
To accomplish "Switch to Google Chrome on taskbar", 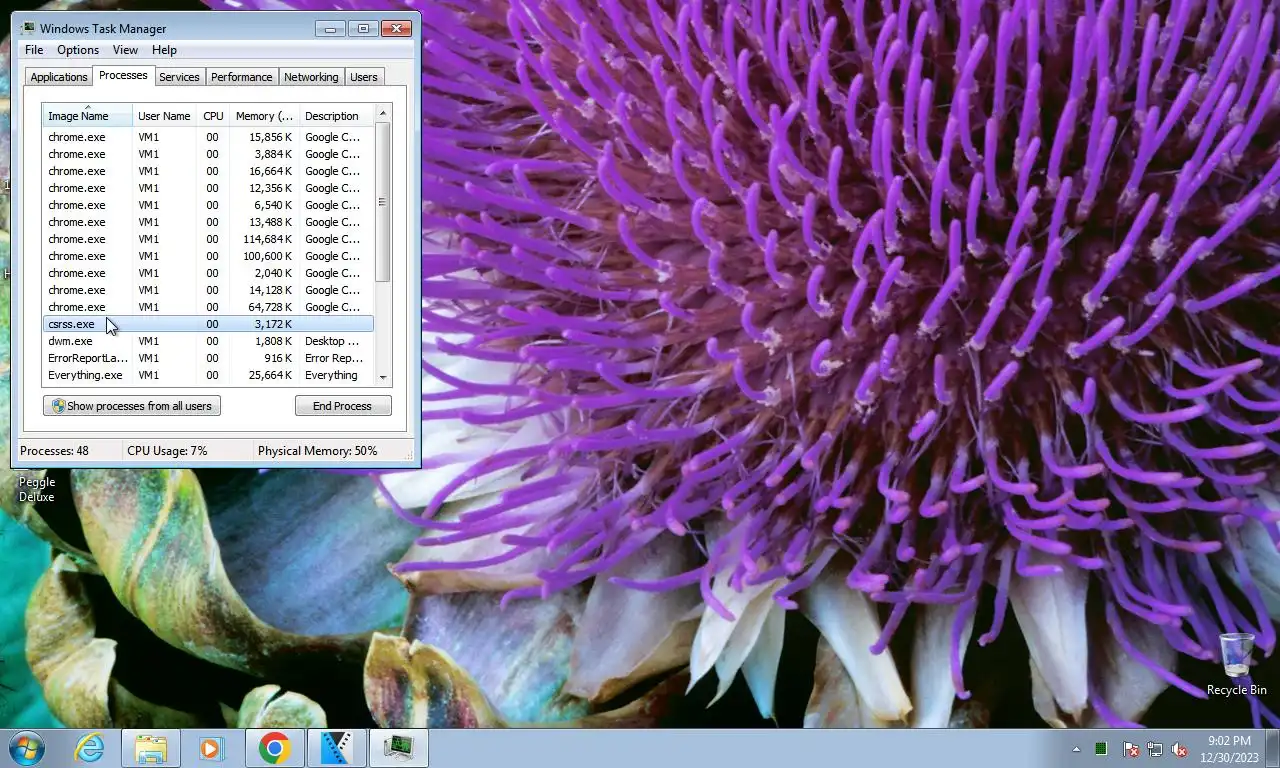I will pos(274,748).
